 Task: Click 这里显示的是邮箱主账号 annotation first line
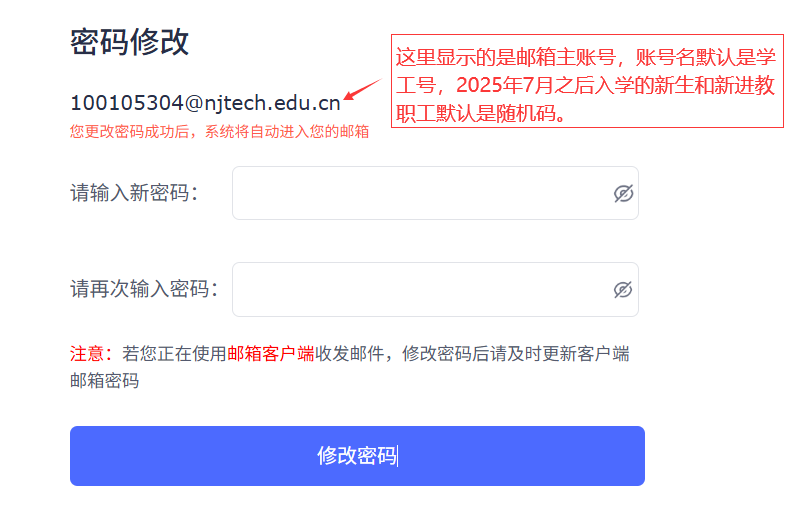505,57
